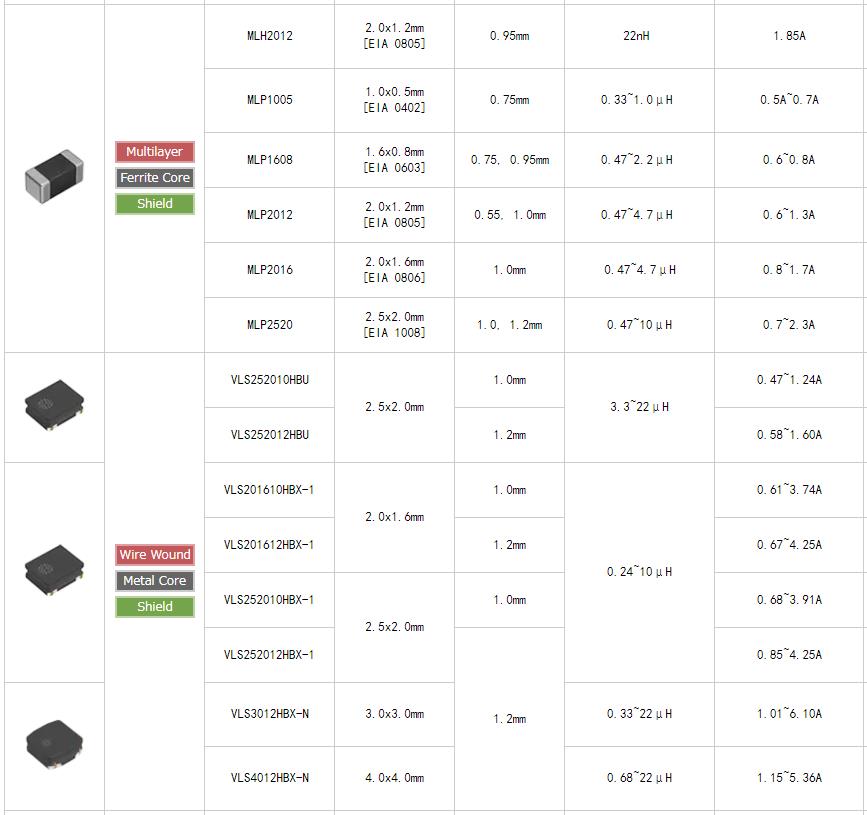Click the multilayer chip inductor product image
Screen dimensions: 867x815
click(54, 176)
